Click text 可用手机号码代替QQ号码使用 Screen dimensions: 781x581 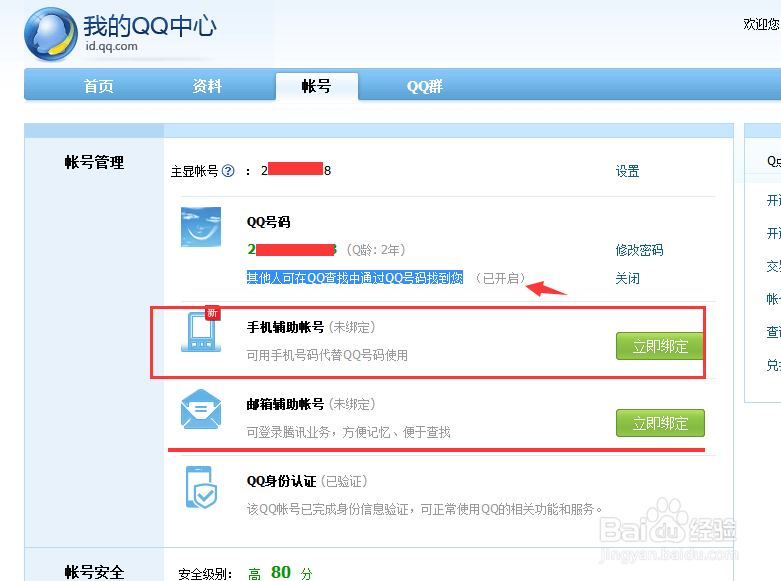click(327, 355)
